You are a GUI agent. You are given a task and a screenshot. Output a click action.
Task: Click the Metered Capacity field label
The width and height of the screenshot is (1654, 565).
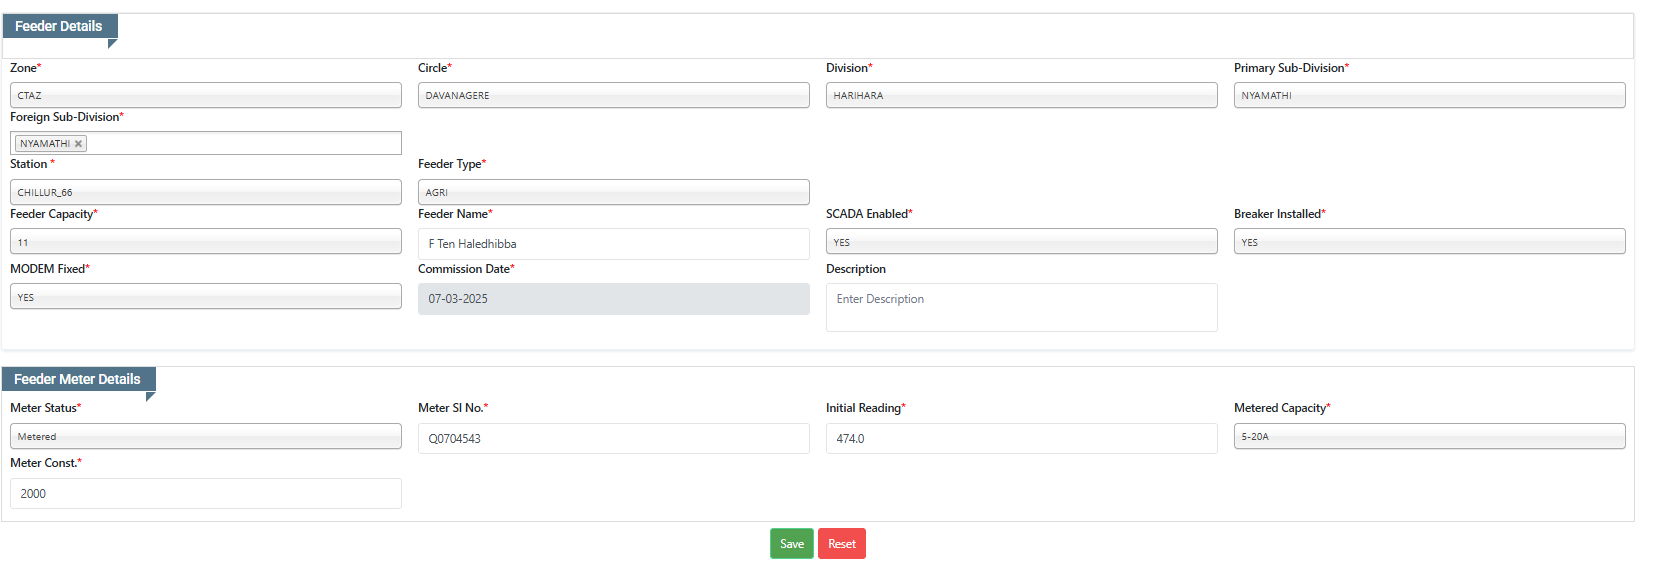click(1282, 408)
